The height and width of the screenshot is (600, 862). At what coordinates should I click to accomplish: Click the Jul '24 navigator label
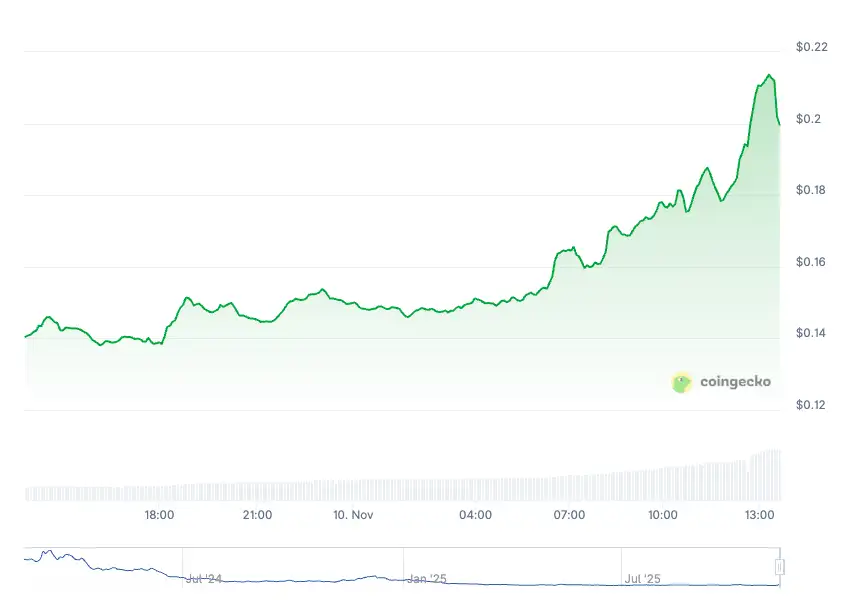pos(203,579)
